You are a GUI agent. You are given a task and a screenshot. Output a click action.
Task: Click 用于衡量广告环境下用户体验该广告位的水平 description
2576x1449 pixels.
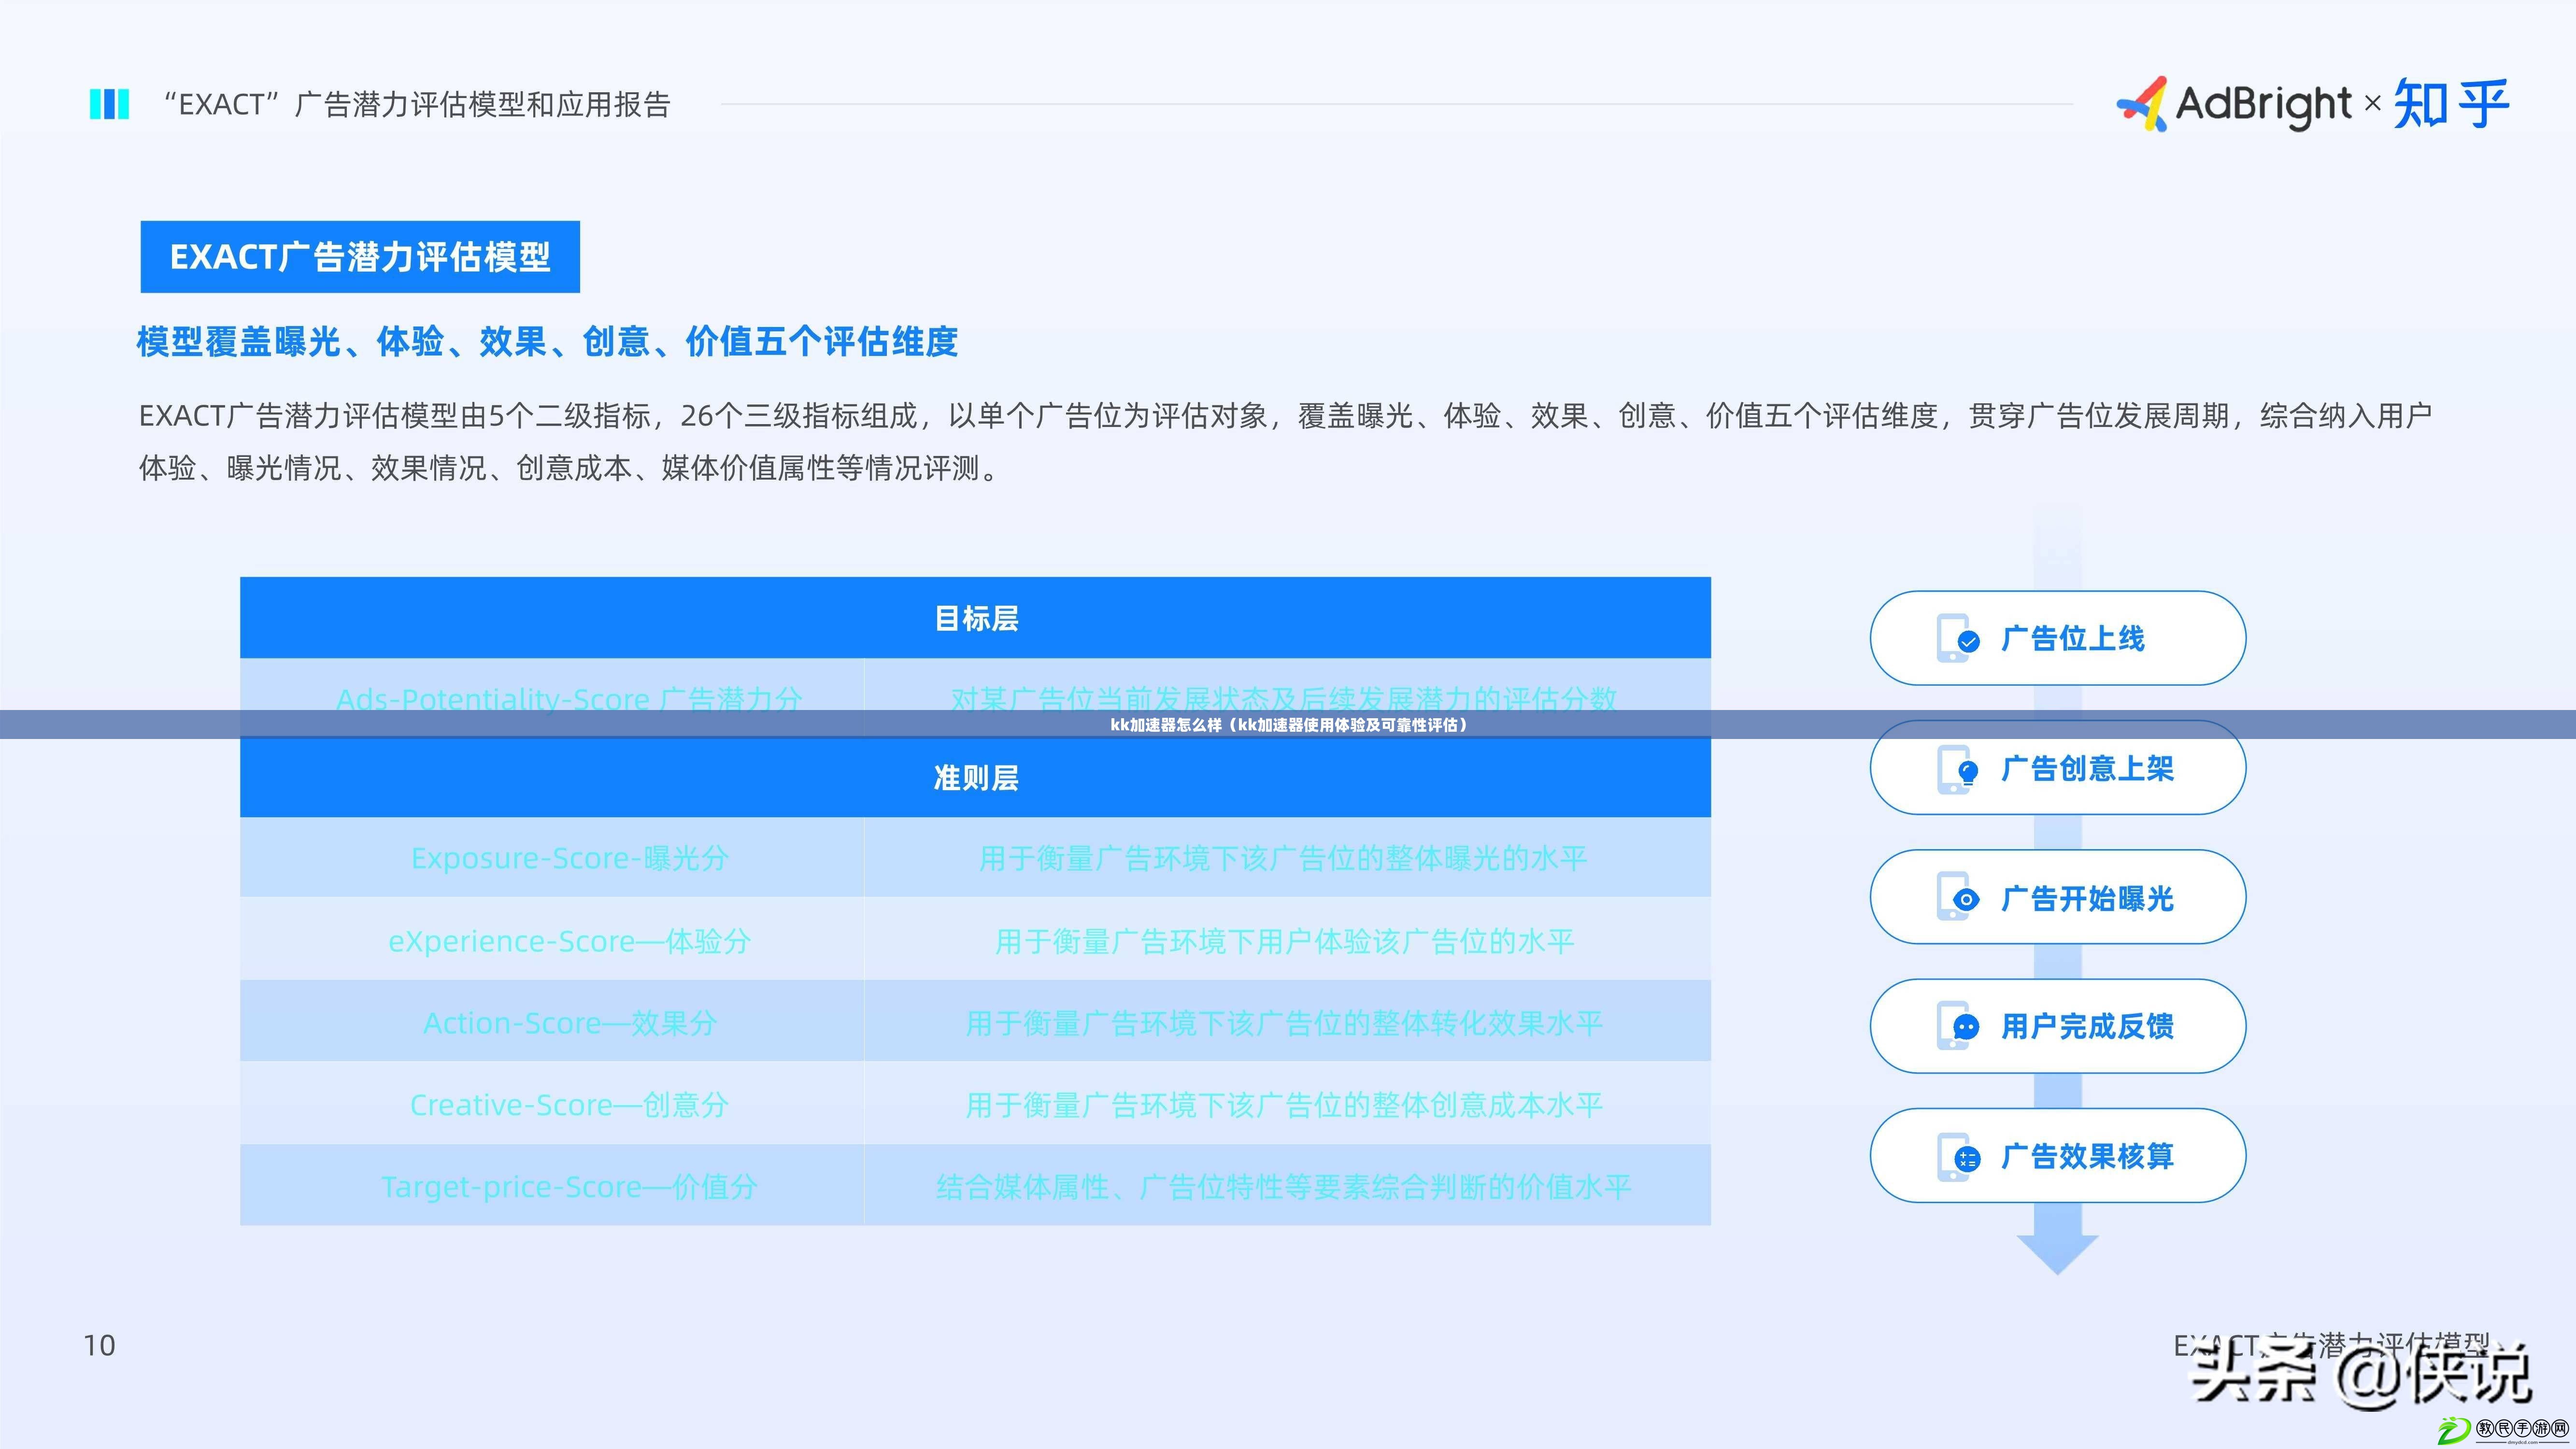coord(1284,941)
